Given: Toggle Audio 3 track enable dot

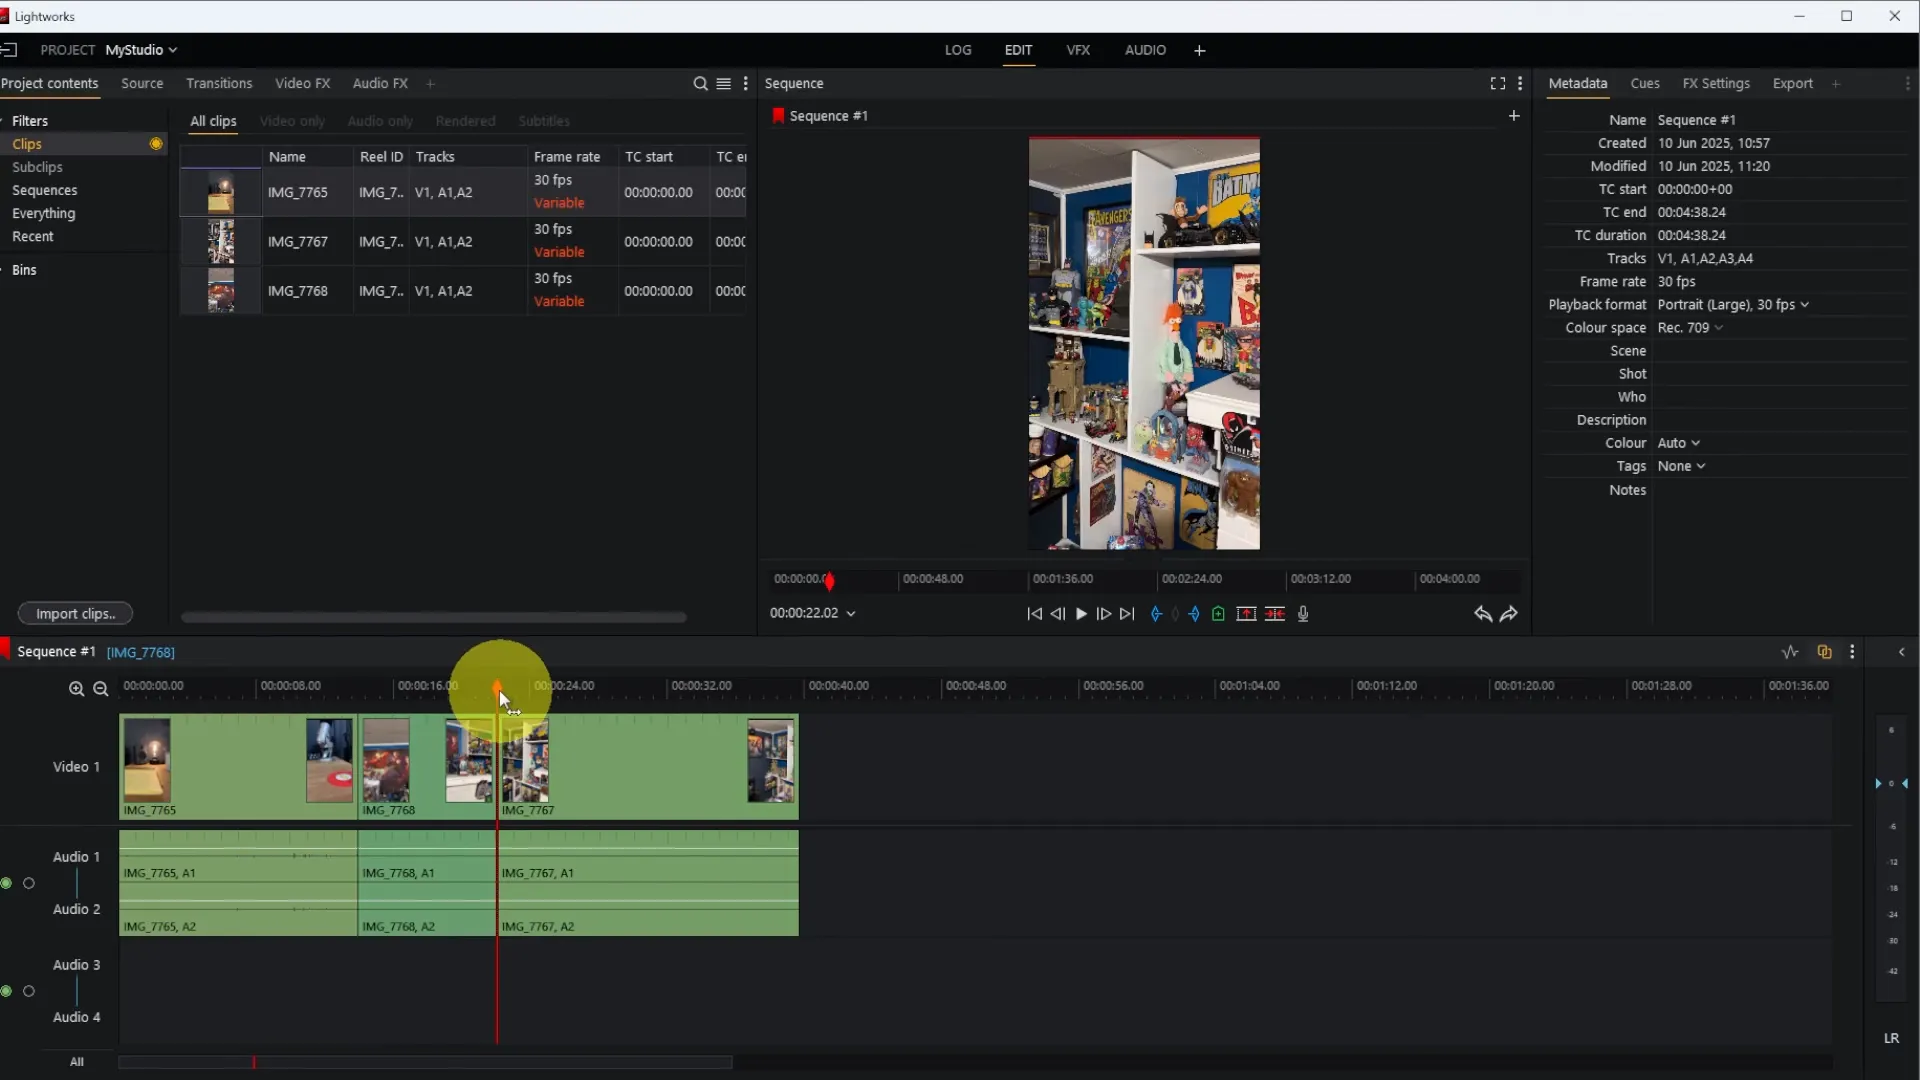Looking at the screenshot, I should pos(7,991).
